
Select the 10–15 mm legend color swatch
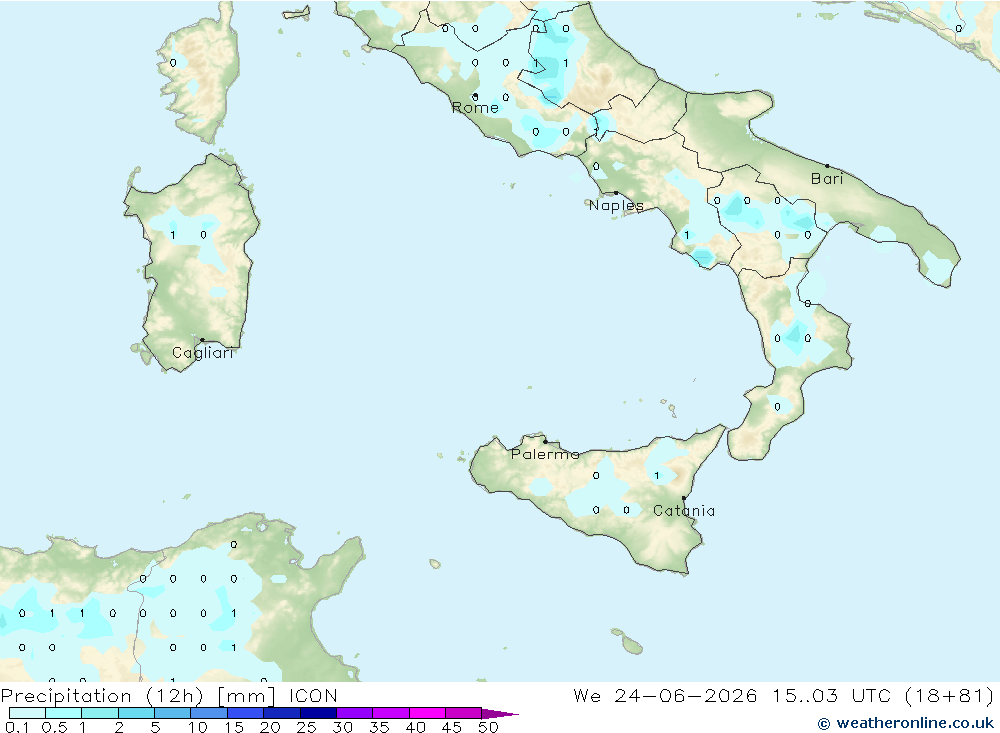pos(209,713)
